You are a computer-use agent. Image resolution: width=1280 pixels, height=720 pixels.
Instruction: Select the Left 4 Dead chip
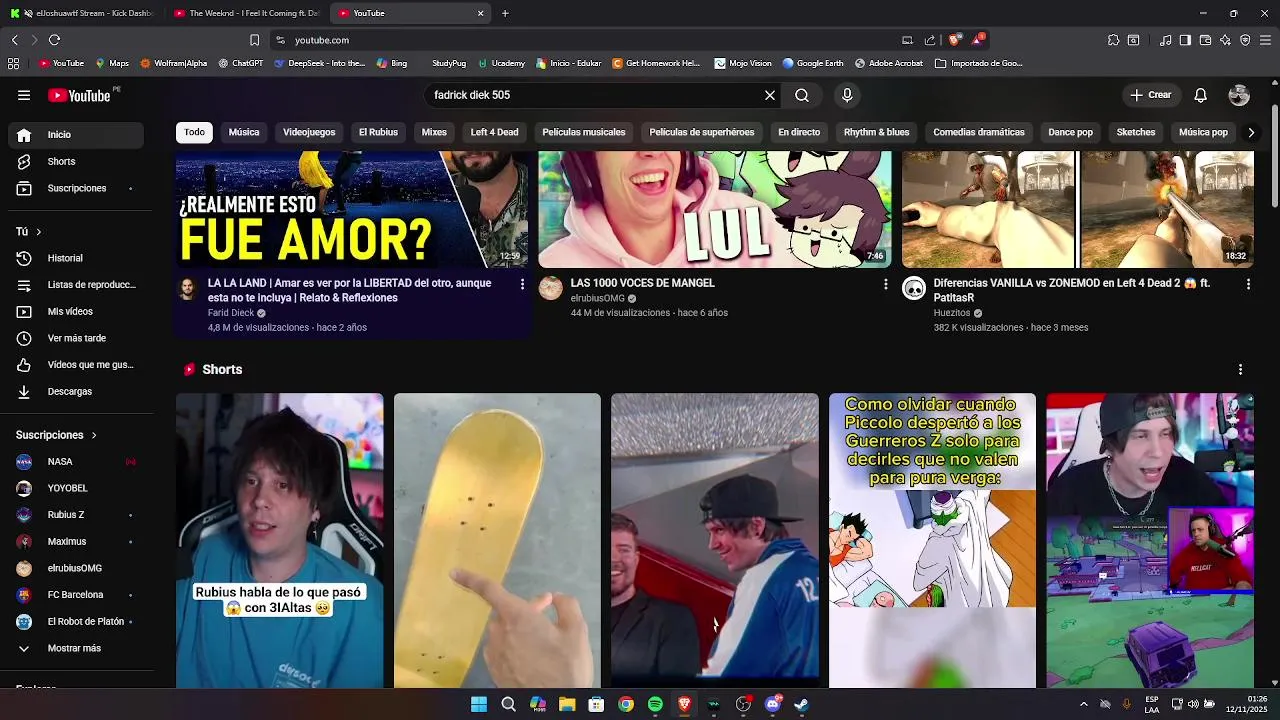point(494,132)
